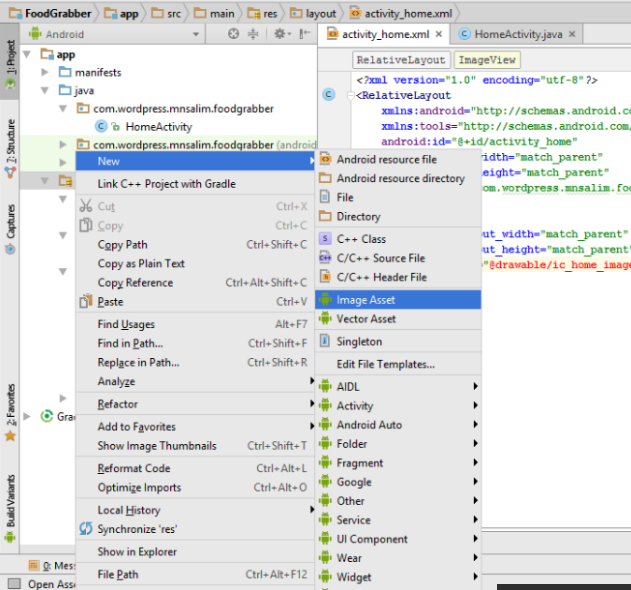Open the Build Variants side panel

tap(10, 508)
